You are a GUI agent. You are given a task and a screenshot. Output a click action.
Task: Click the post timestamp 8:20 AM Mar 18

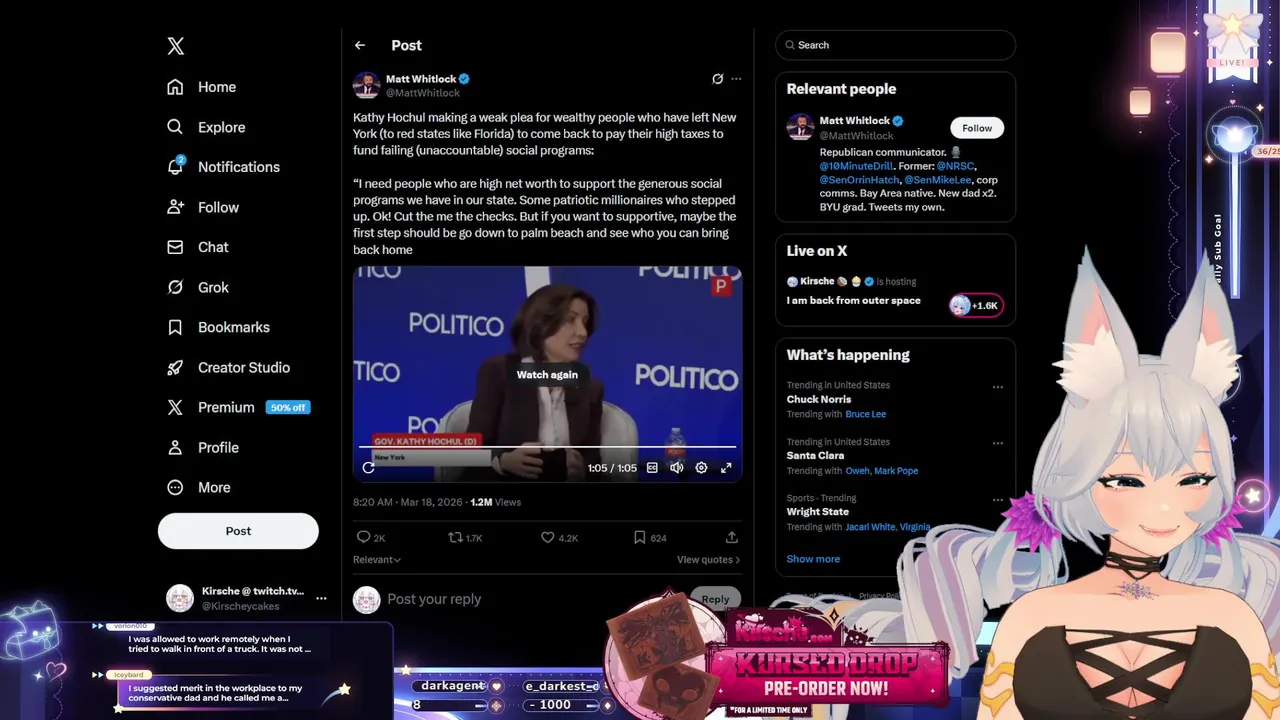pyautogui.click(x=407, y=502)
